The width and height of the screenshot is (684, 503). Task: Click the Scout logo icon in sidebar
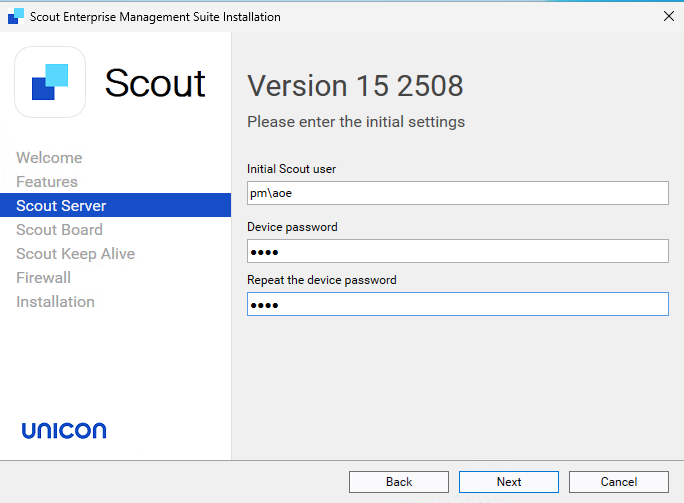(50, 82)
